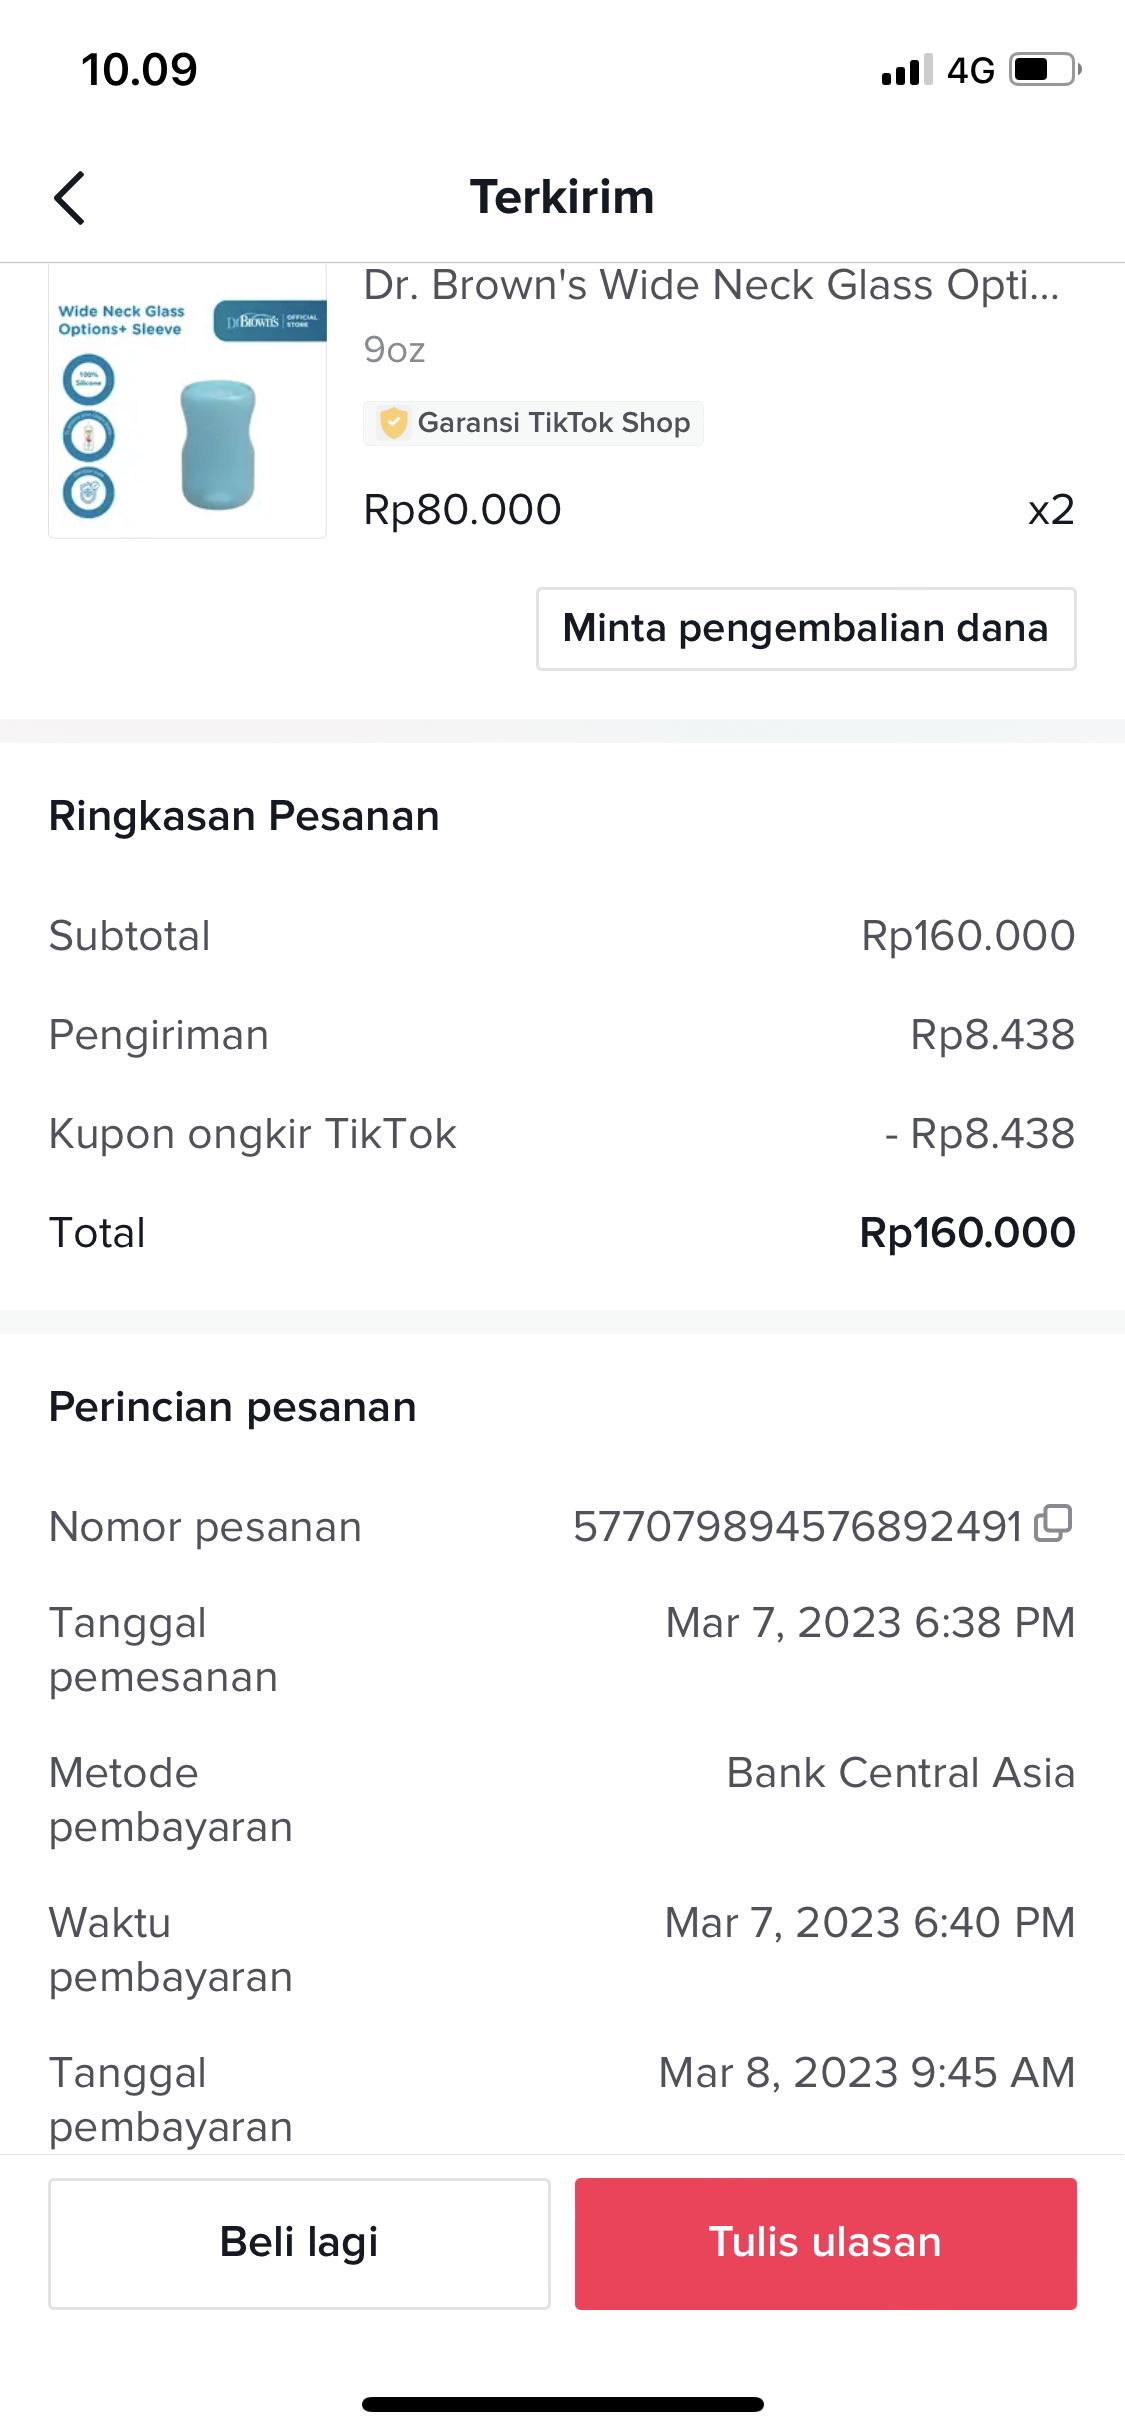Tap the Terkirim page title
This screenshot has width=1125, height=2436.
562,197
